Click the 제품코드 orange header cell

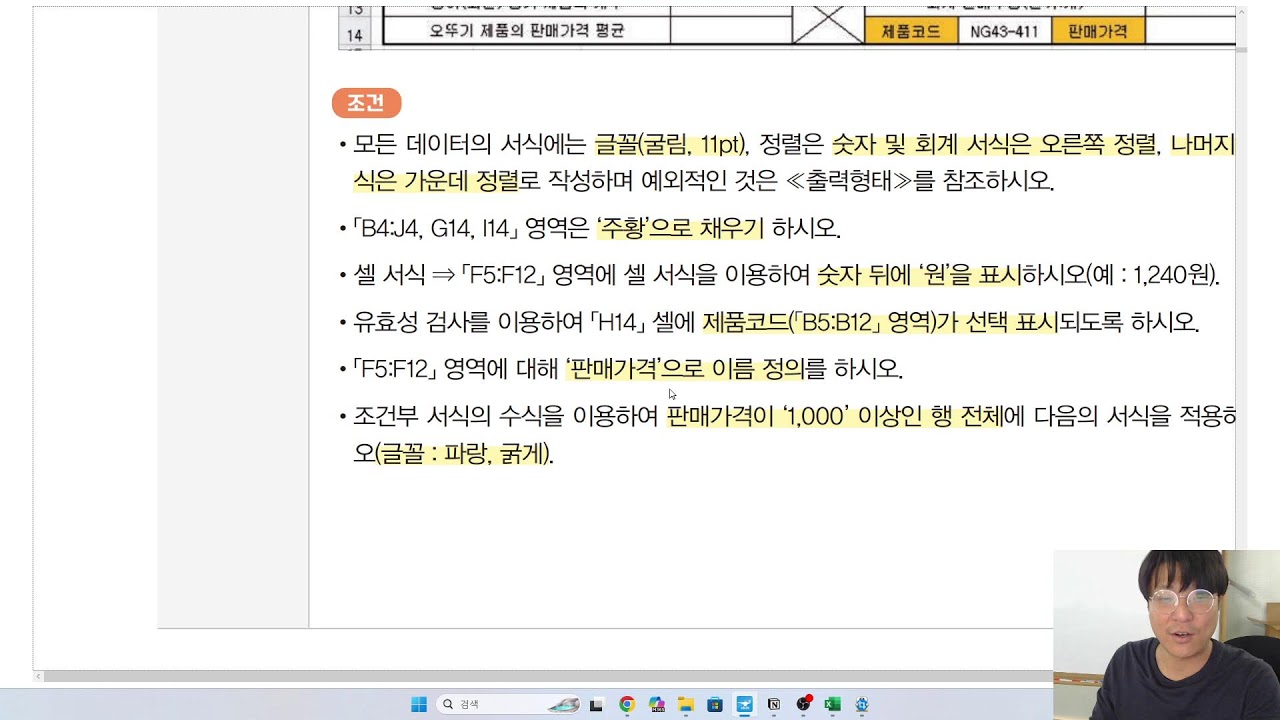[911, 31]
